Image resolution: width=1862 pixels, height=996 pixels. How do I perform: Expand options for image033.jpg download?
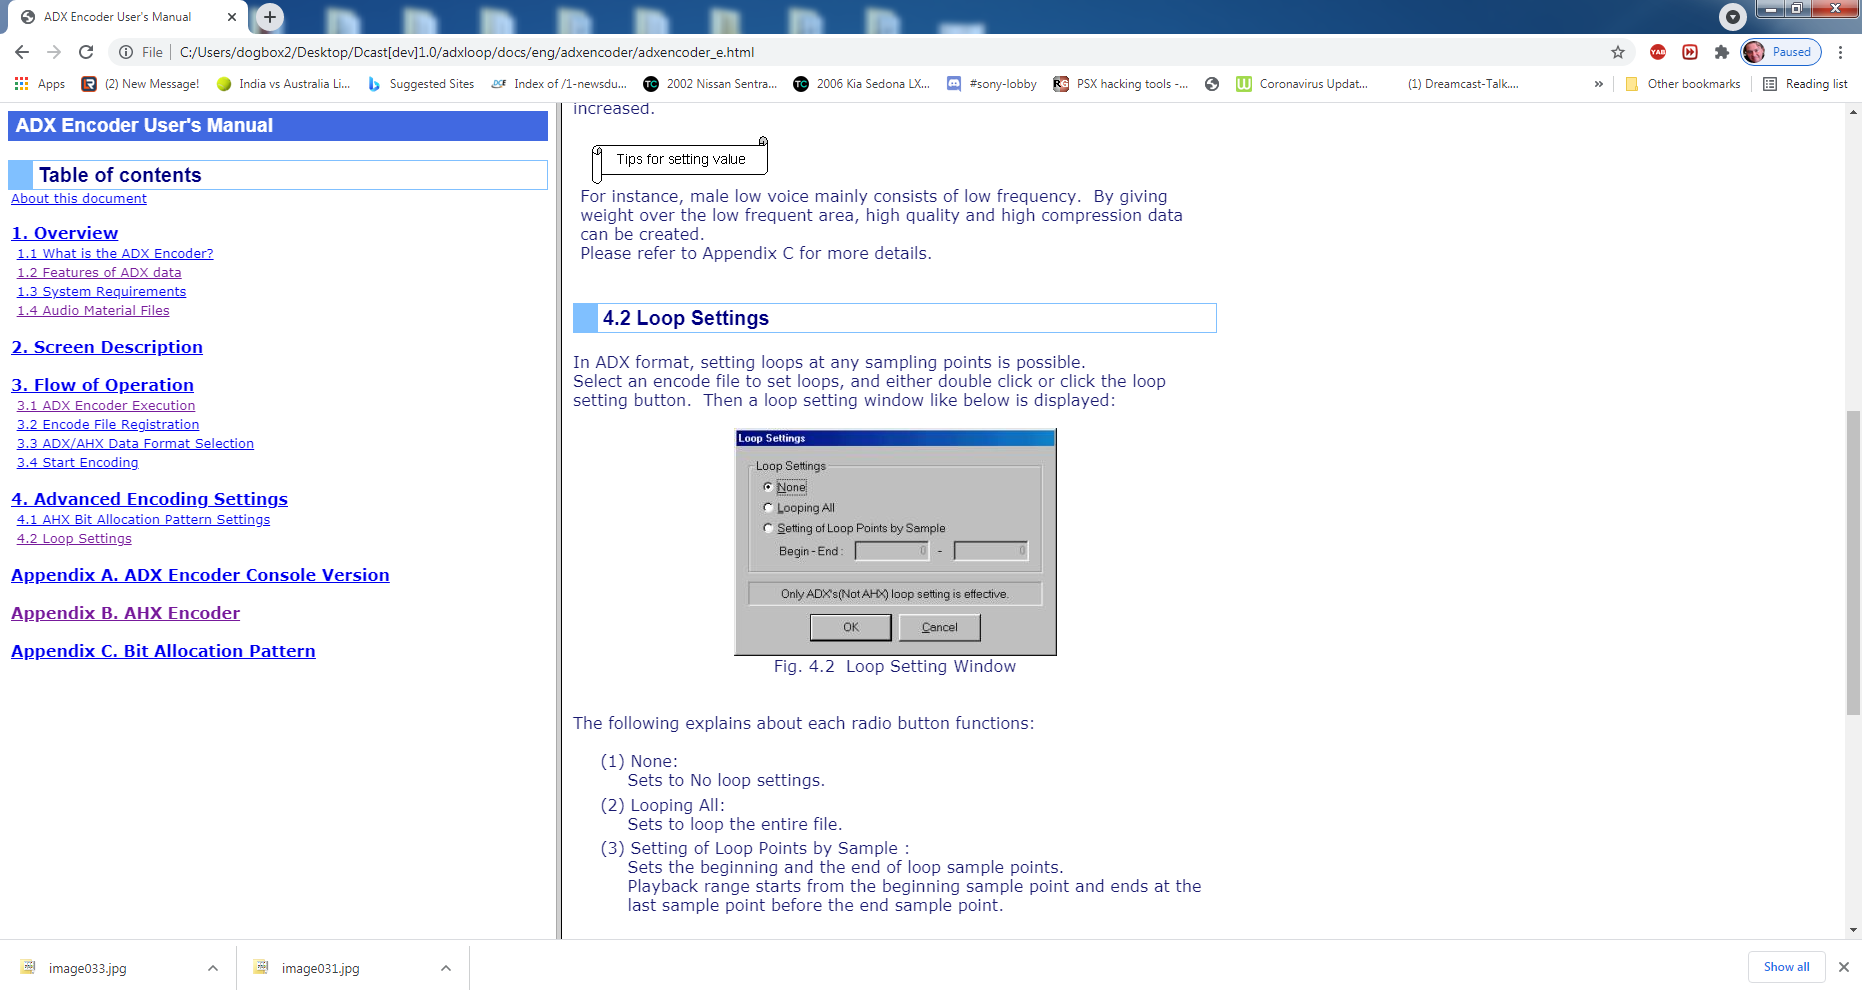pos(213,968)
